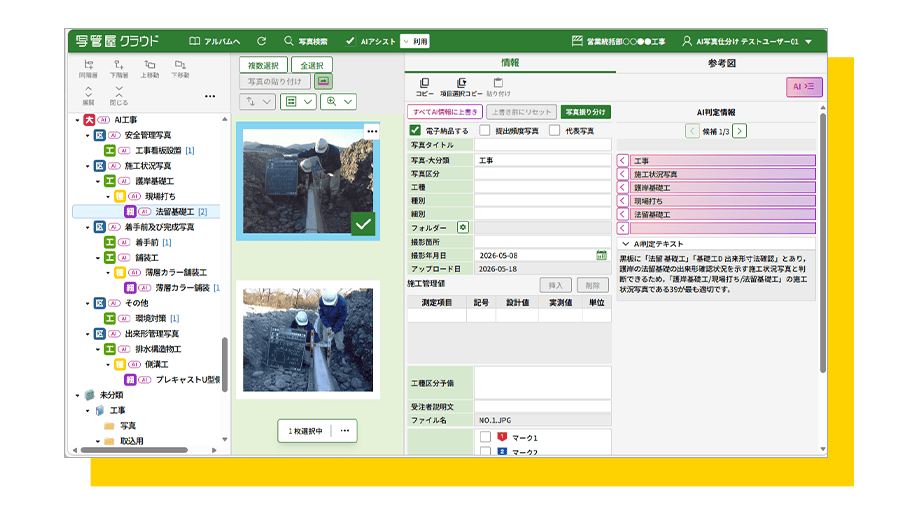916x515 pixels.
Task: Toggle the 電子納品する checkbox
Action: 415,130
